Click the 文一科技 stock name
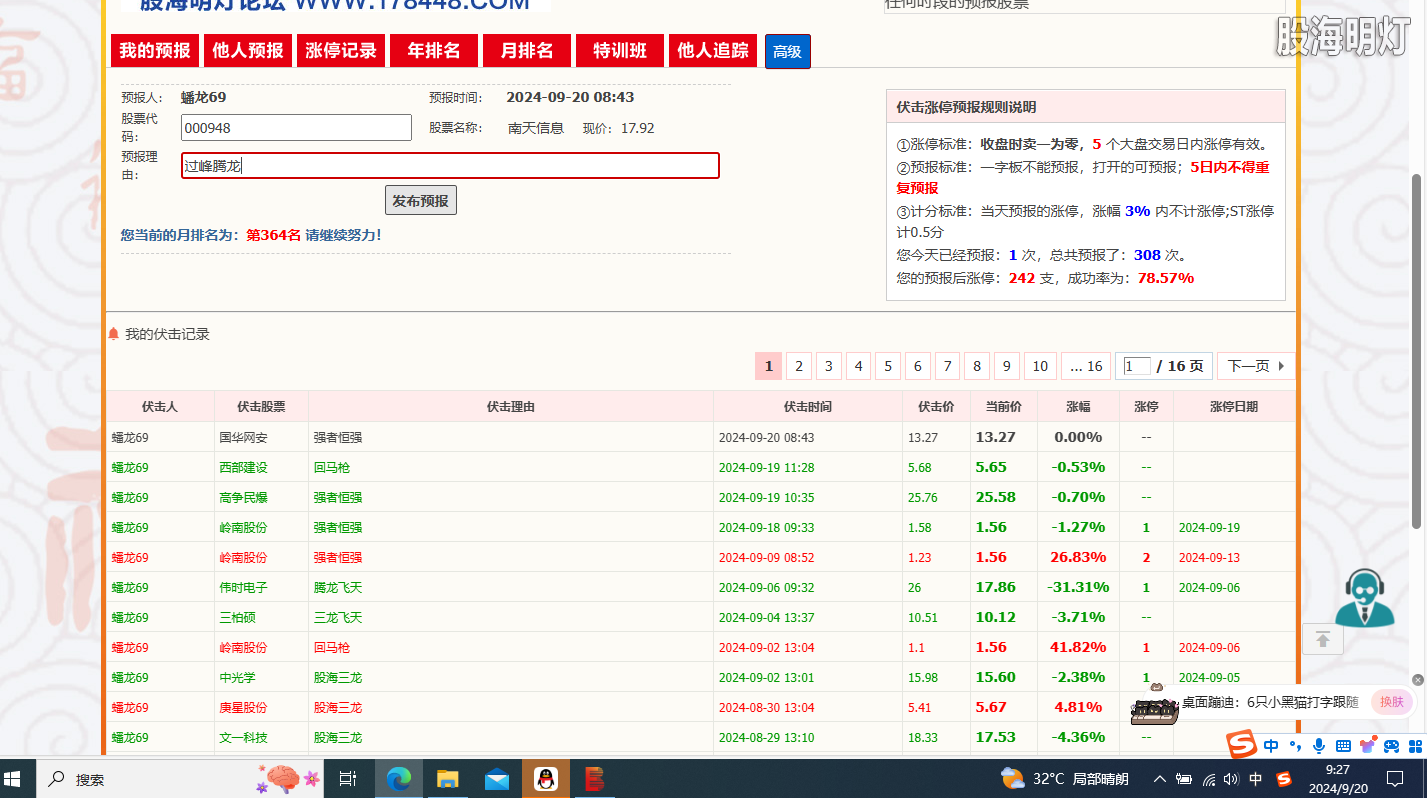1427x798 pixels. coord(244,738)
